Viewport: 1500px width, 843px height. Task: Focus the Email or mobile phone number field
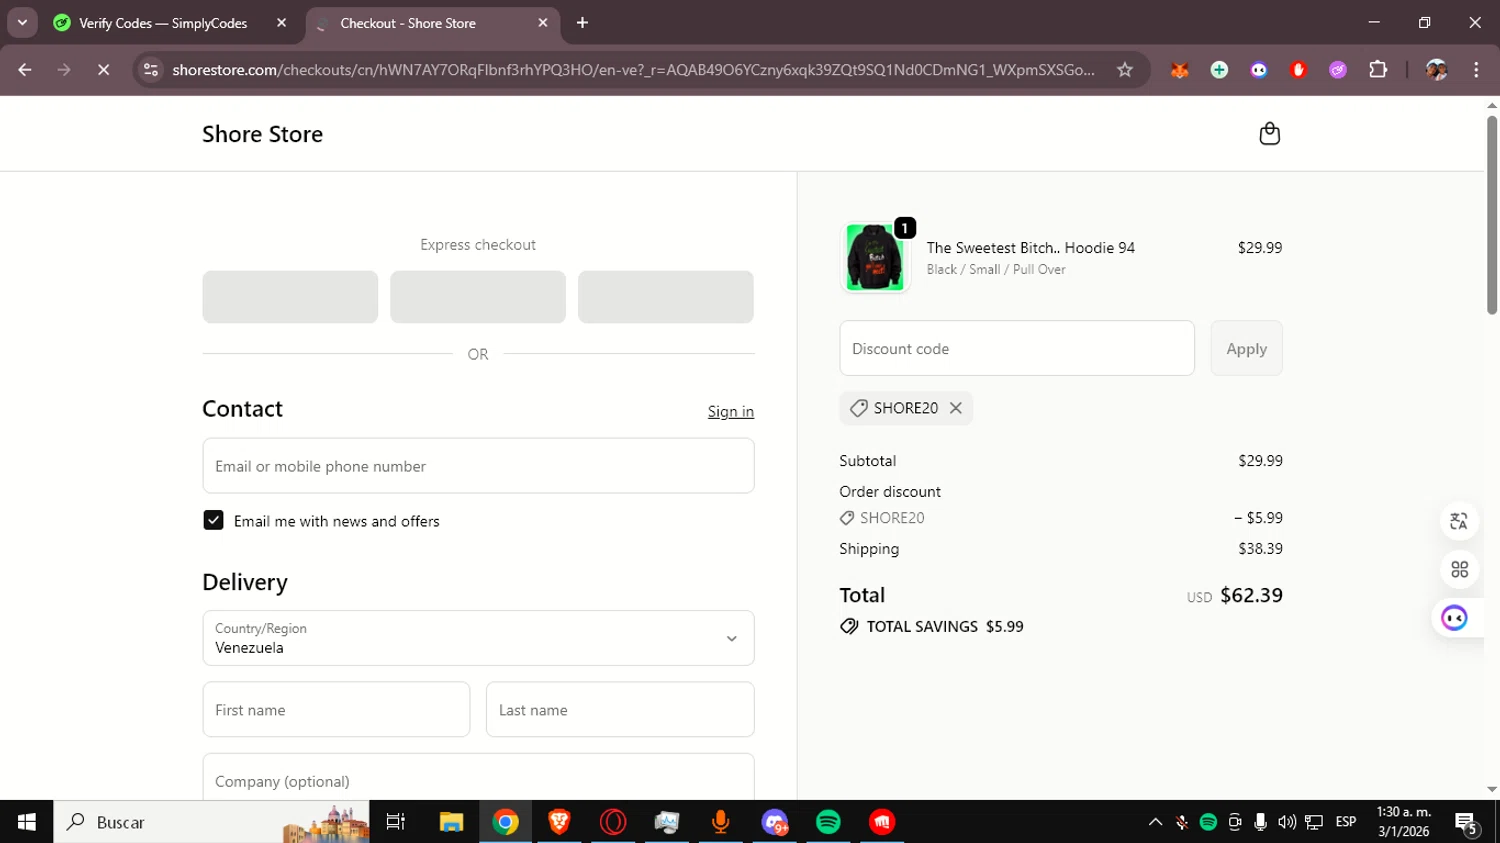pyautogui.click(x=478, y=466)
